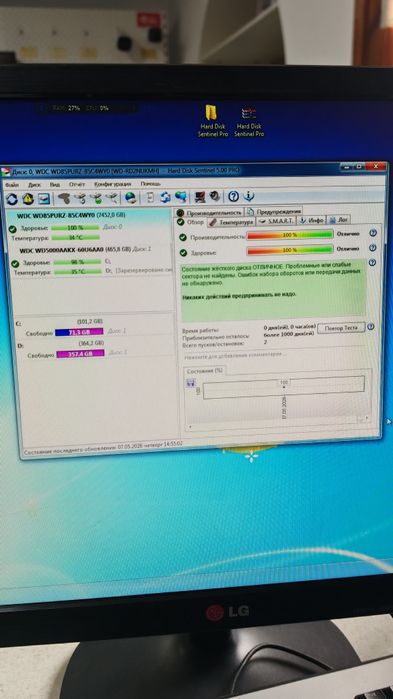Click the Повтор Теста button
This screenshot has width=393, height=699.
pyautogui.click(x=341, y=328)
